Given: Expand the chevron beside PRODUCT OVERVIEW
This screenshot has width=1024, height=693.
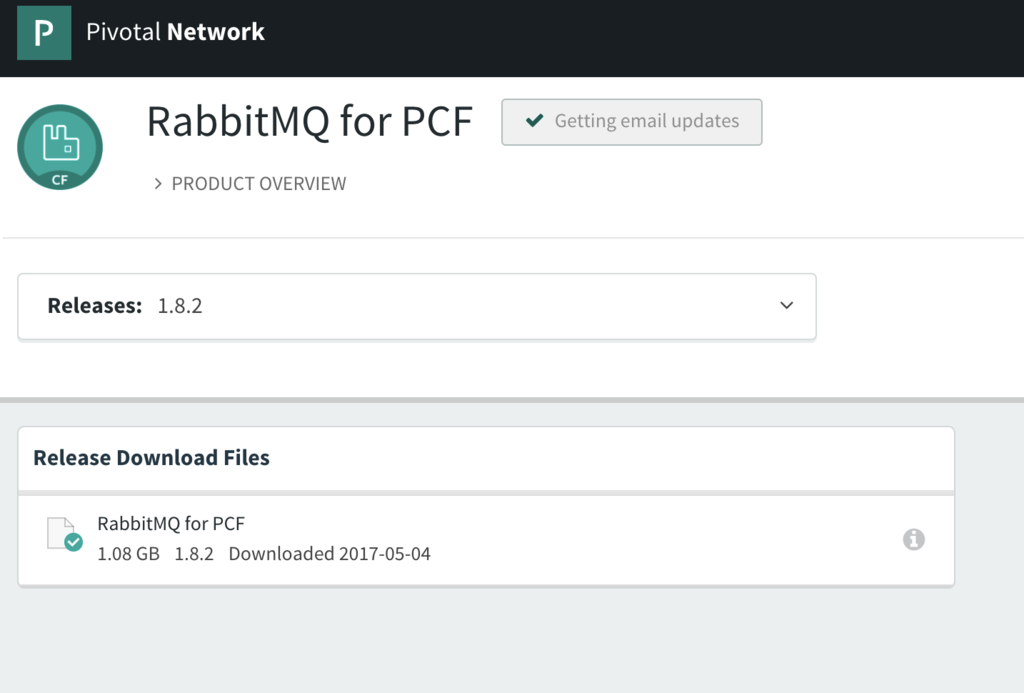Looking at the screenshot, I should (x=158, y=184).
